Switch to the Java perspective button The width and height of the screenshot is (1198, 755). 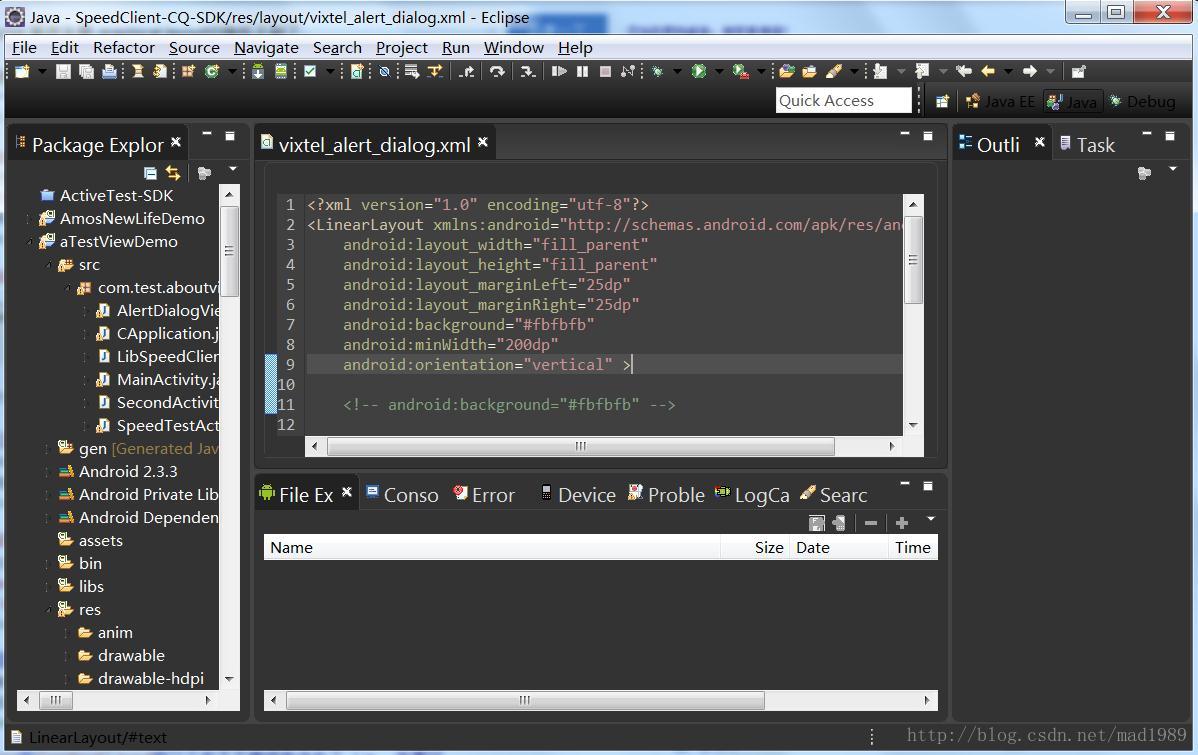pyautogui.click(x=1073, y=101)
